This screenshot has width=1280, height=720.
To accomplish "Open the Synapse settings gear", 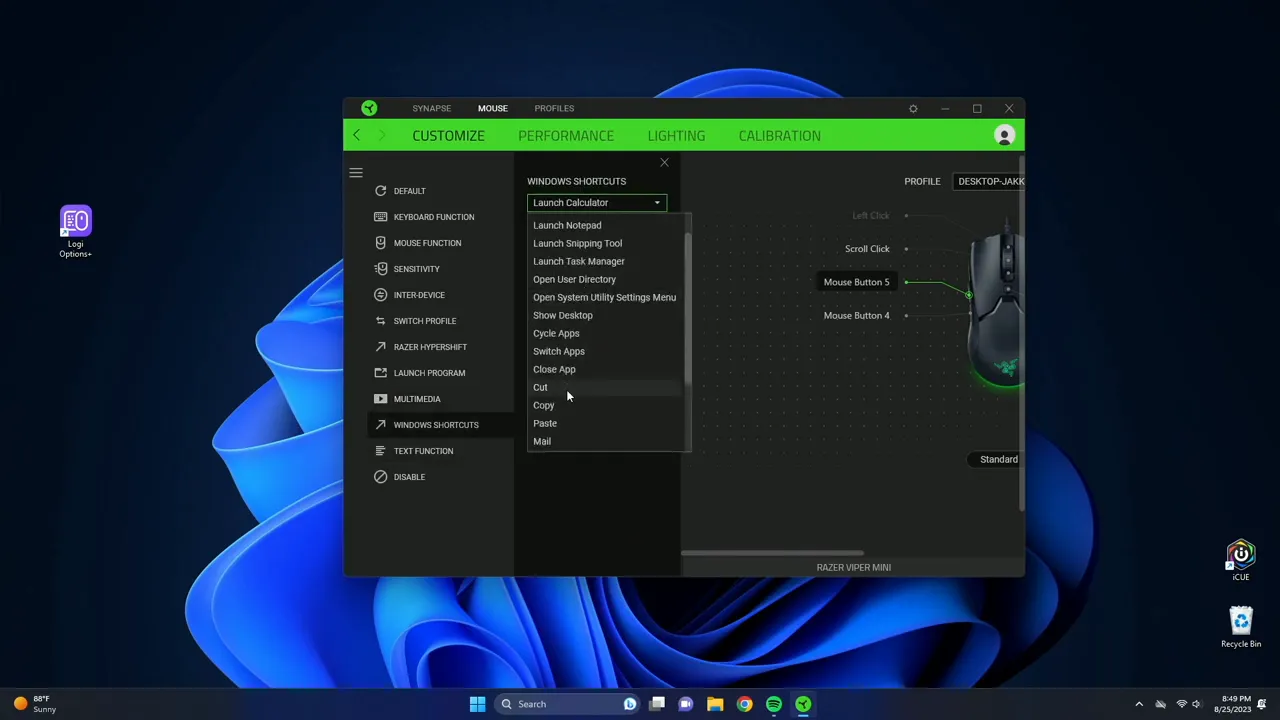I will tap(913, 108).
